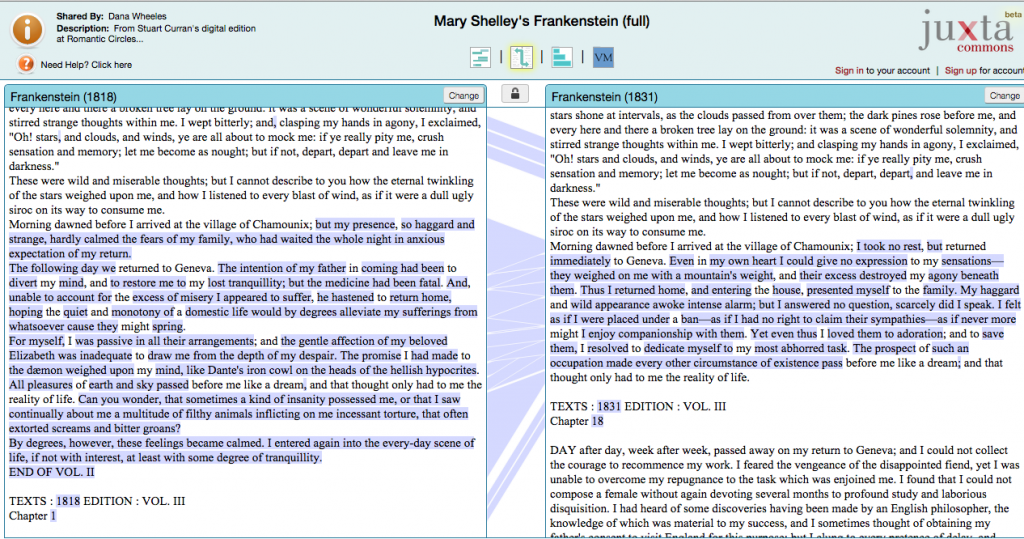The height and width of the screenshot is (539, 1024).
Task: Click the description 'From Stuart Curran's digital edition'
Action: click(x=185, y=28)
